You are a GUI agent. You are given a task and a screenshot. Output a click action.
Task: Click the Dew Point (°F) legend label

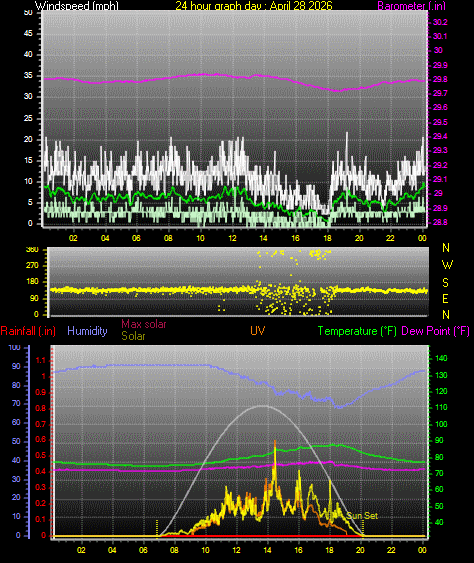tap(435, 331)
